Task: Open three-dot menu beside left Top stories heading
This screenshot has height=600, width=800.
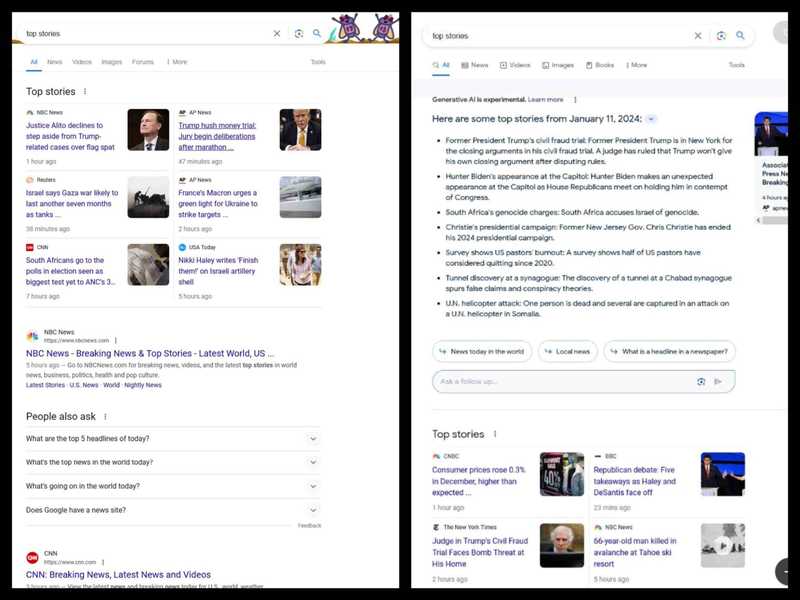Action: point(85,92)
